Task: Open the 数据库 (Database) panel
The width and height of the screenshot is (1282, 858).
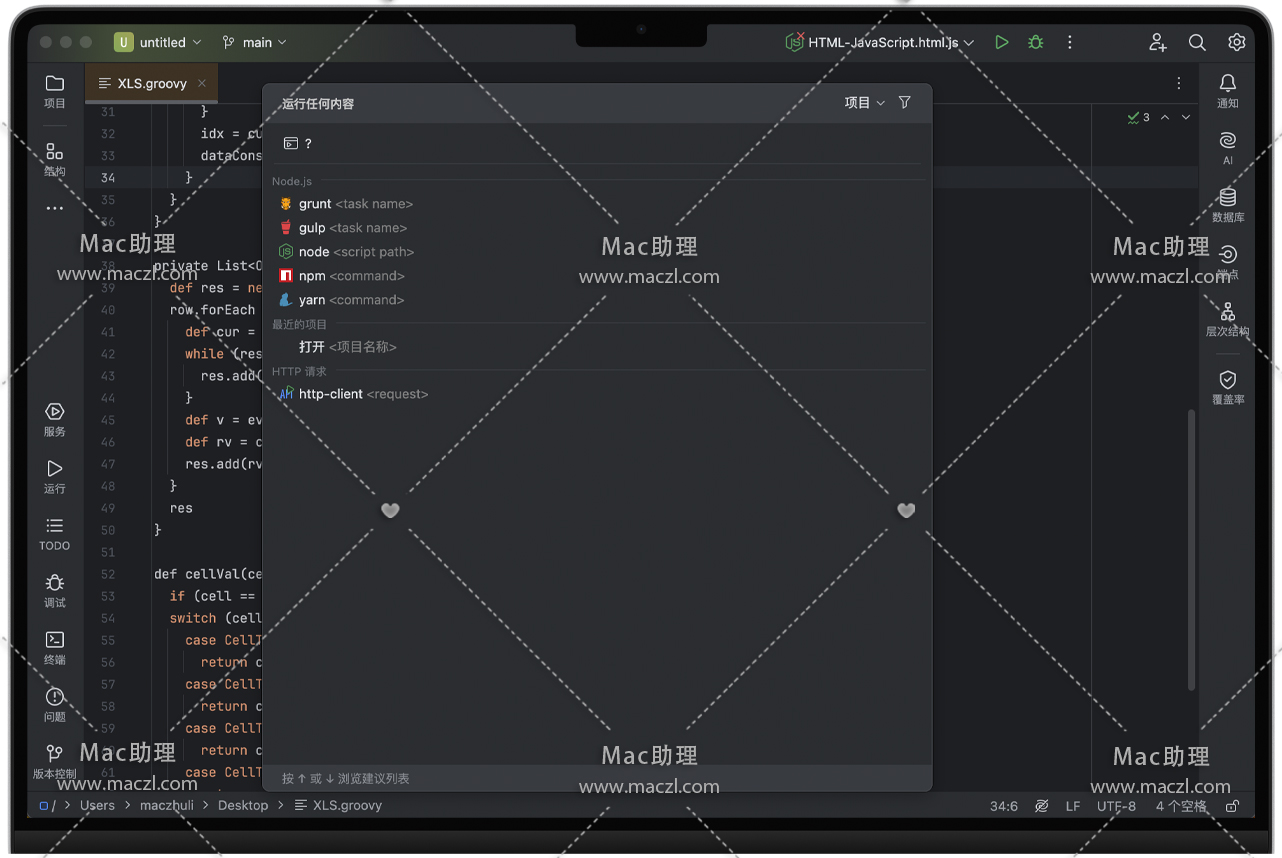Action: coord(1228,204)
